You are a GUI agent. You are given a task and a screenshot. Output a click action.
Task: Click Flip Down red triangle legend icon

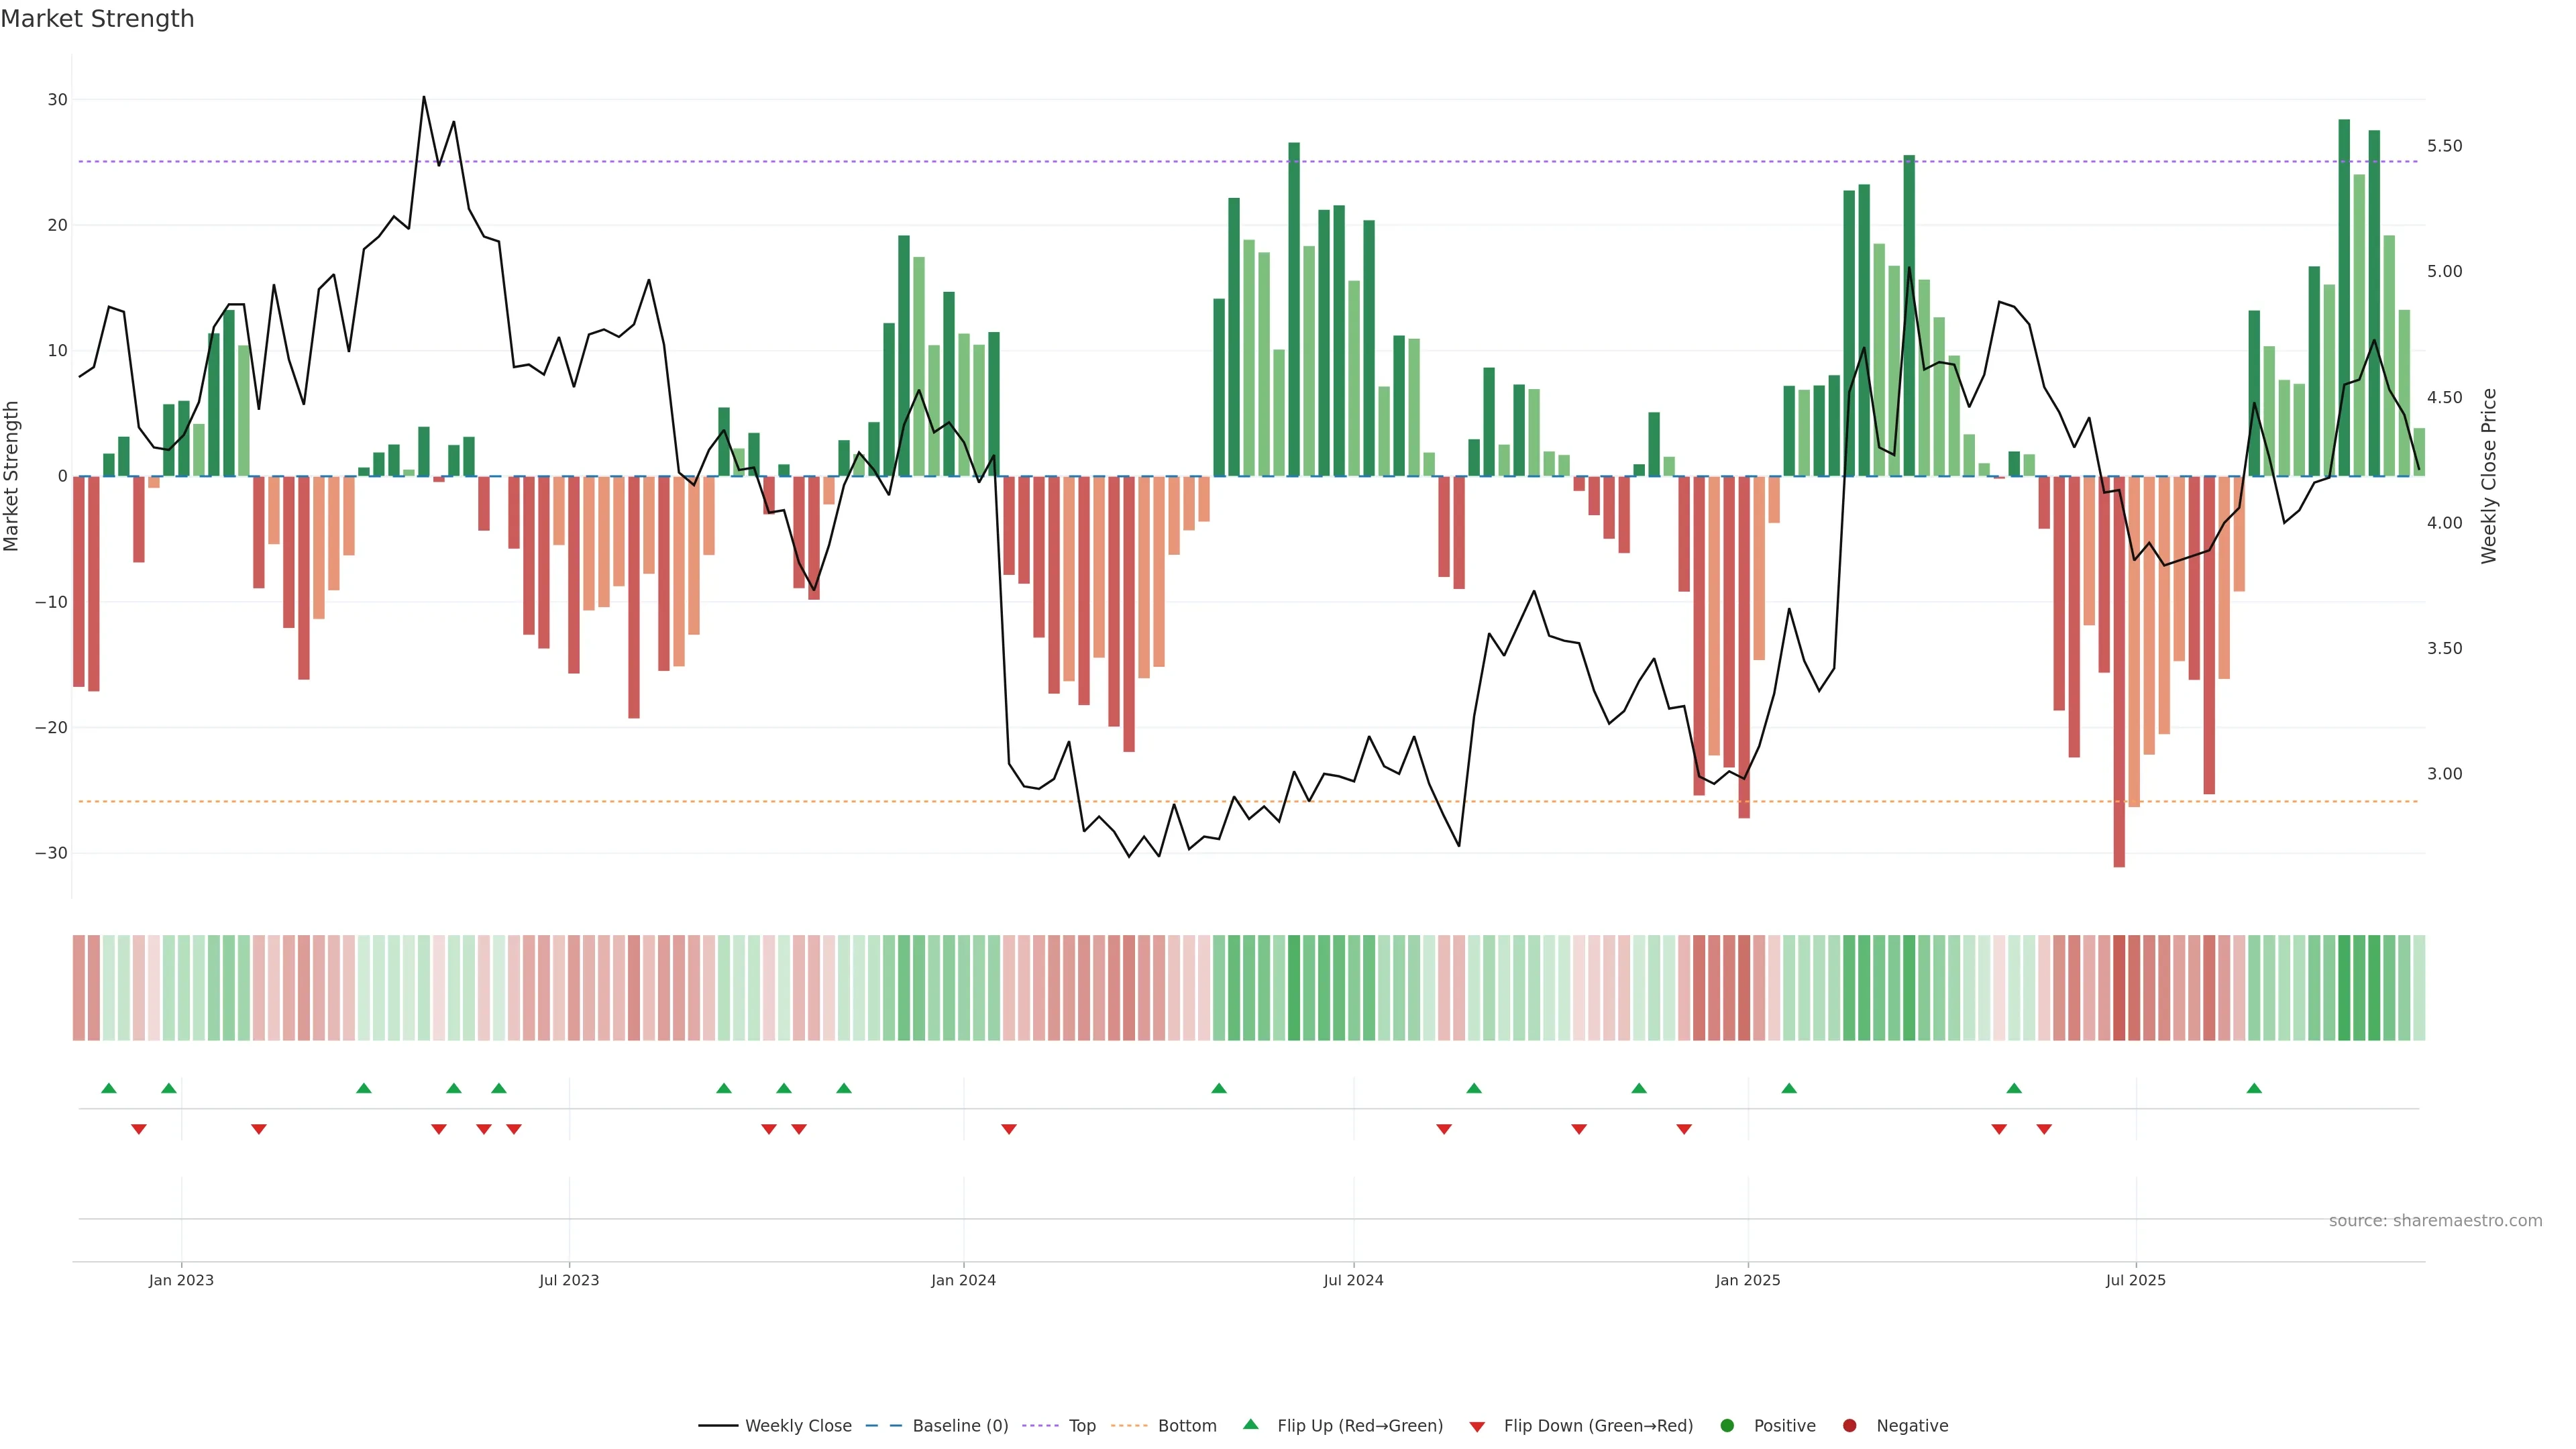(1477, 1426)
